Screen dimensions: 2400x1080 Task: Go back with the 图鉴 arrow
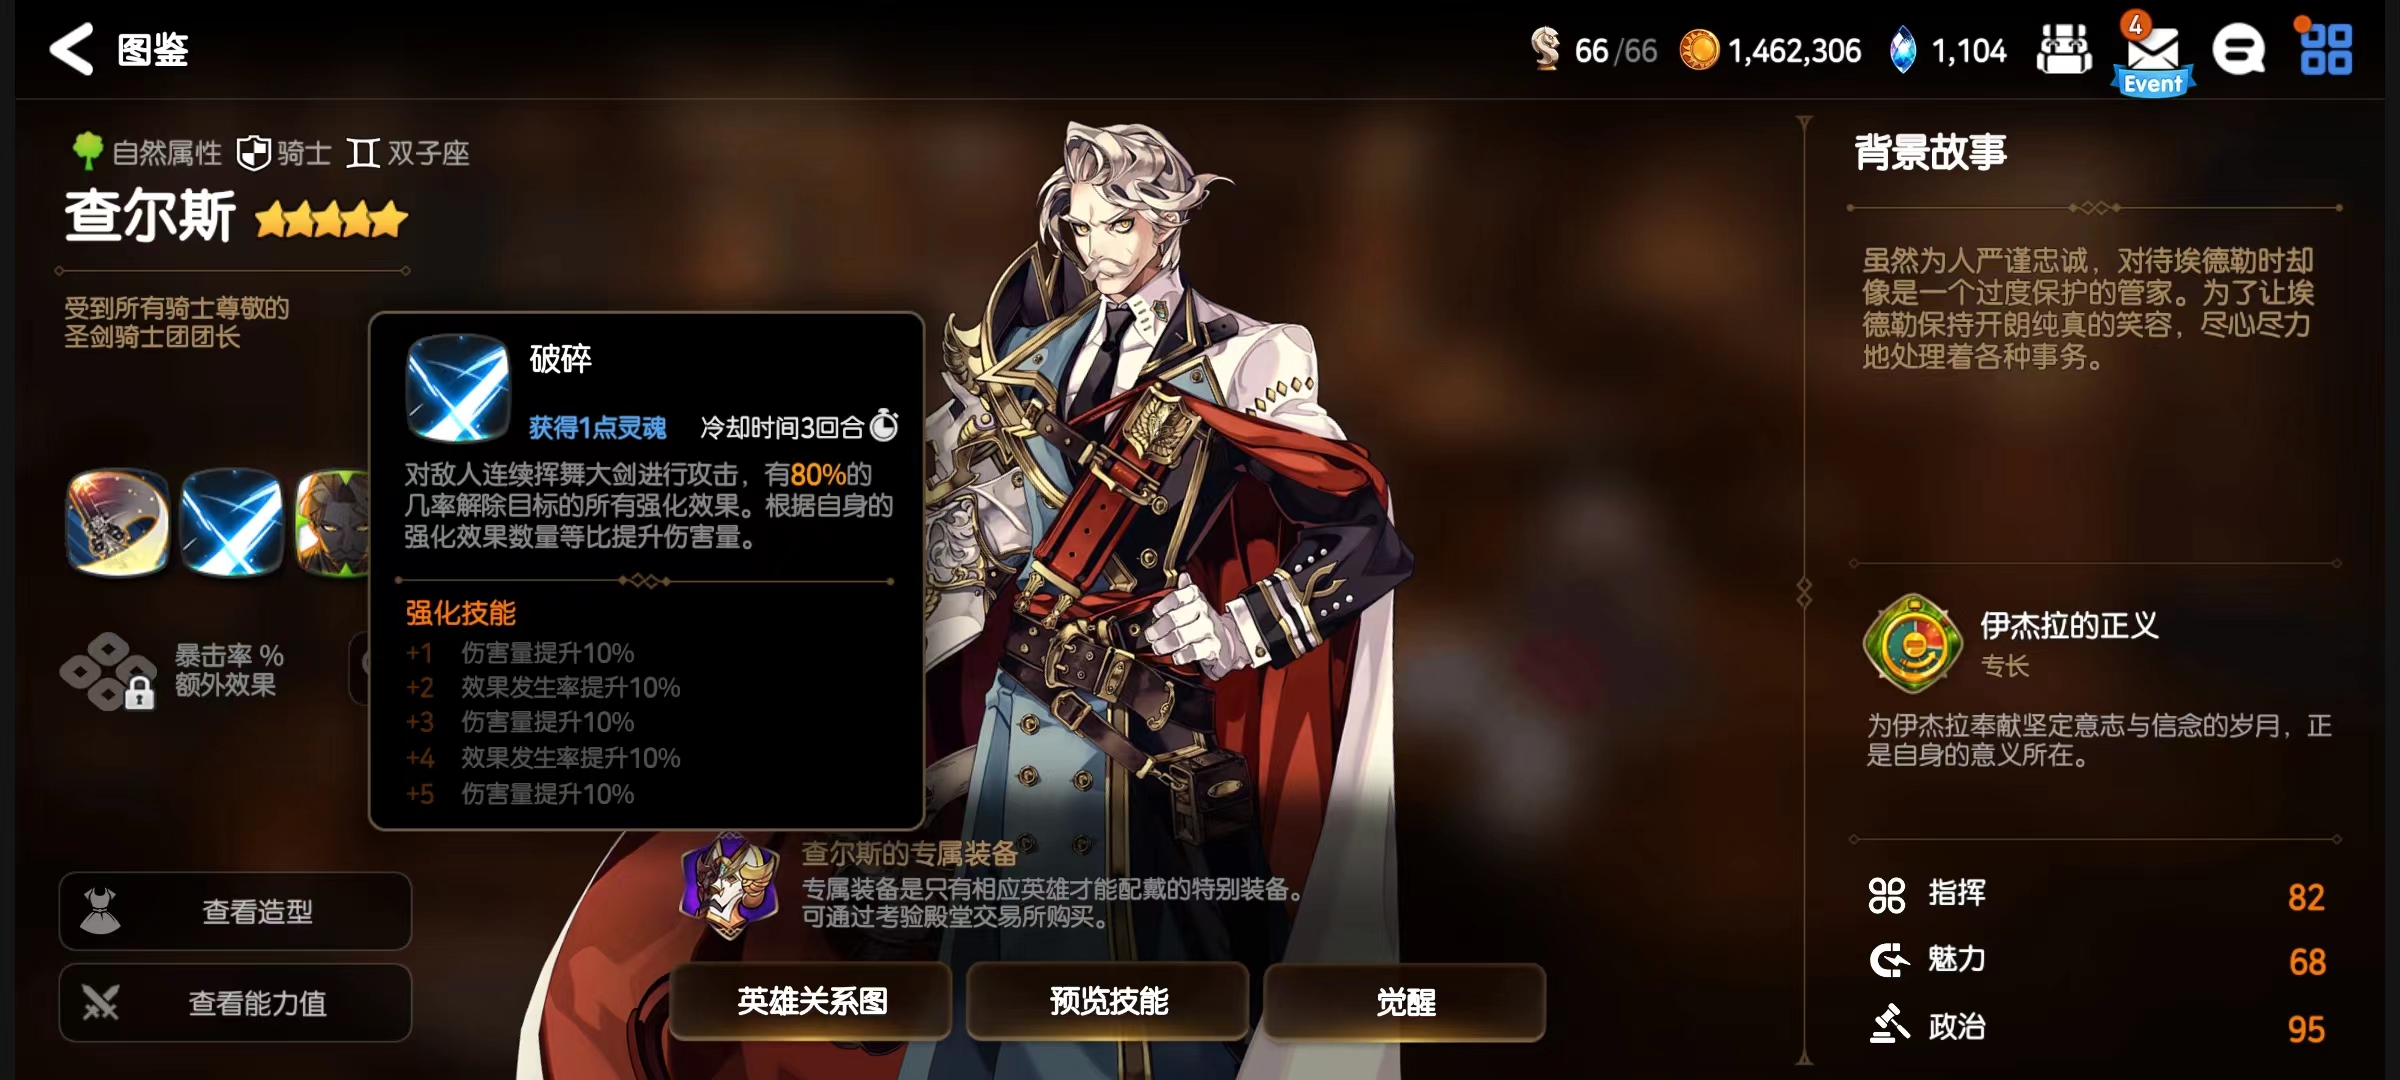click(72, 50)
